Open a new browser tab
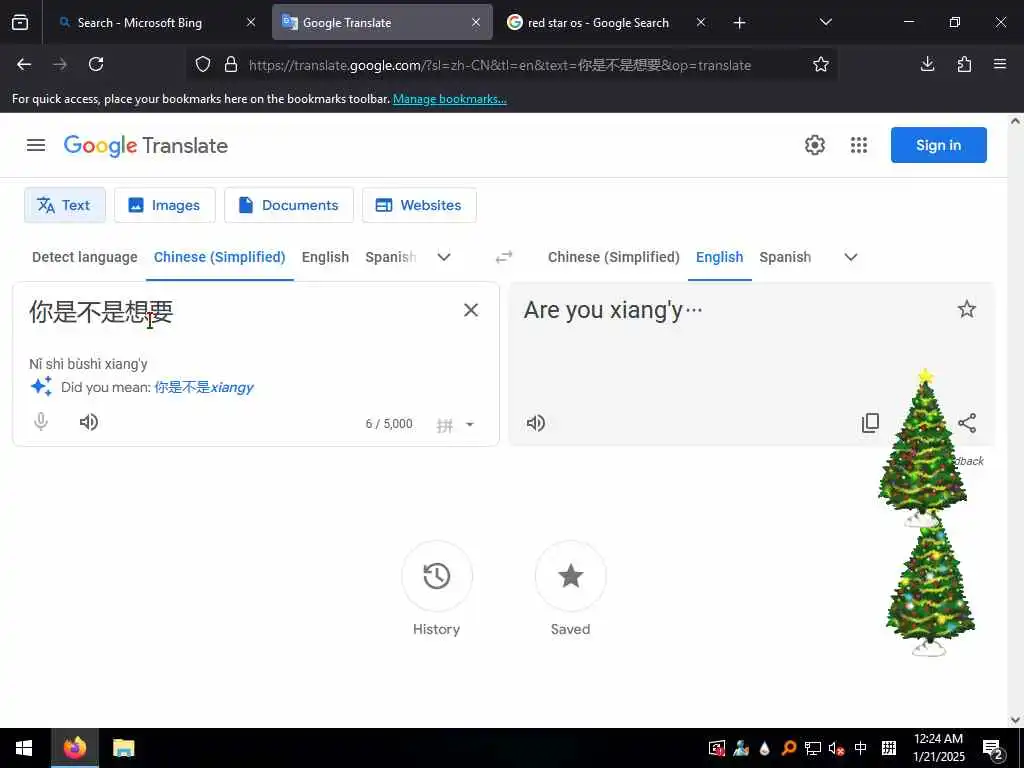The height and width of the screenshot is (768, 1024). pos(739,23)
